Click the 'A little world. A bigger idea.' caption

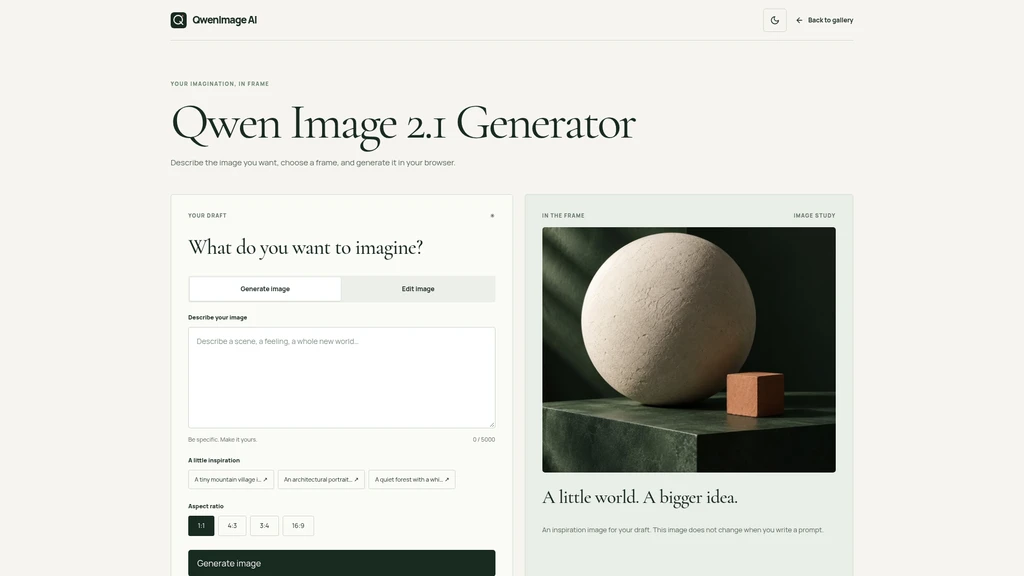click(x=640, y=498)
